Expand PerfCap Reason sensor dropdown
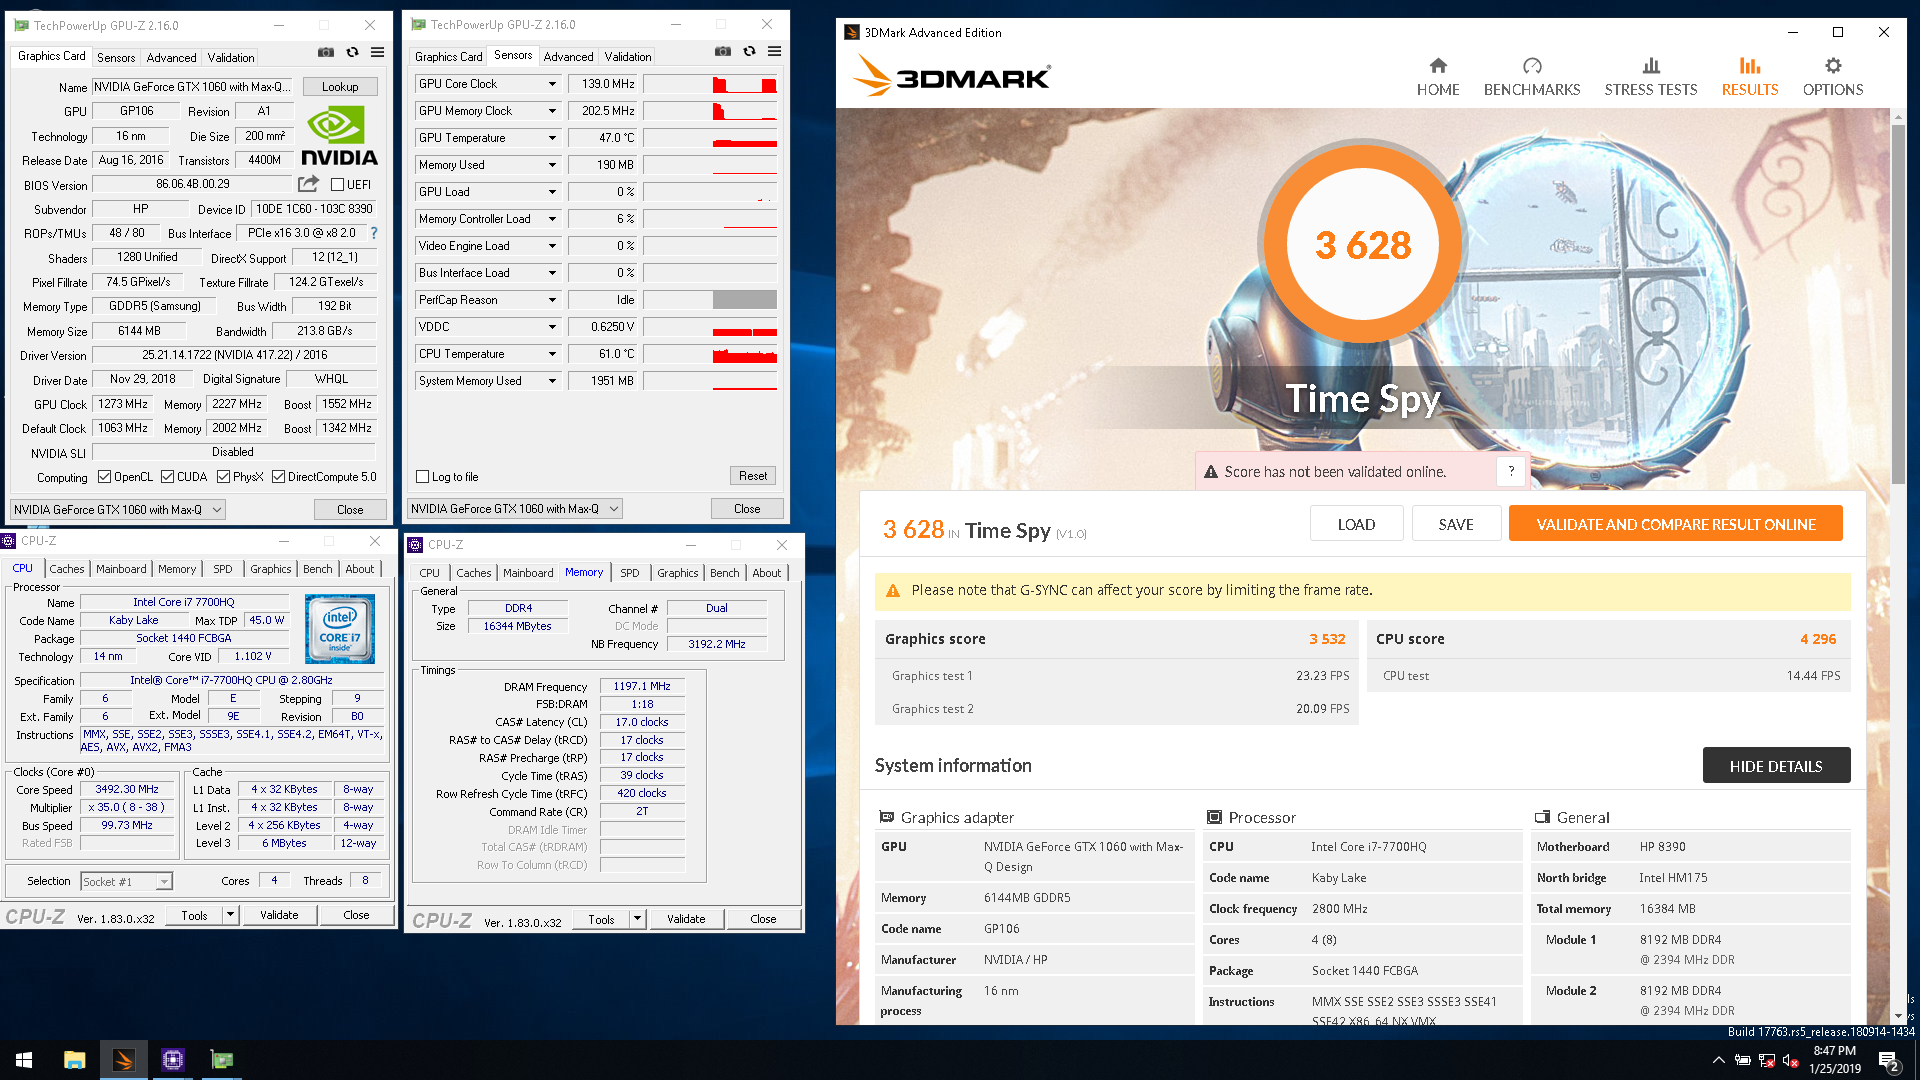Screen dimensions: 1920x1080 [x=552, y=300]
